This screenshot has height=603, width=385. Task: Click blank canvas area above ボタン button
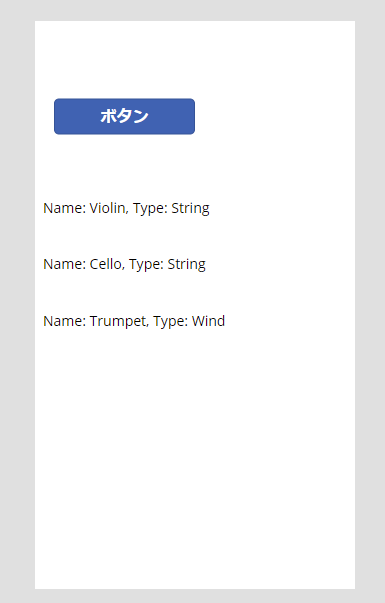(195, 58)
